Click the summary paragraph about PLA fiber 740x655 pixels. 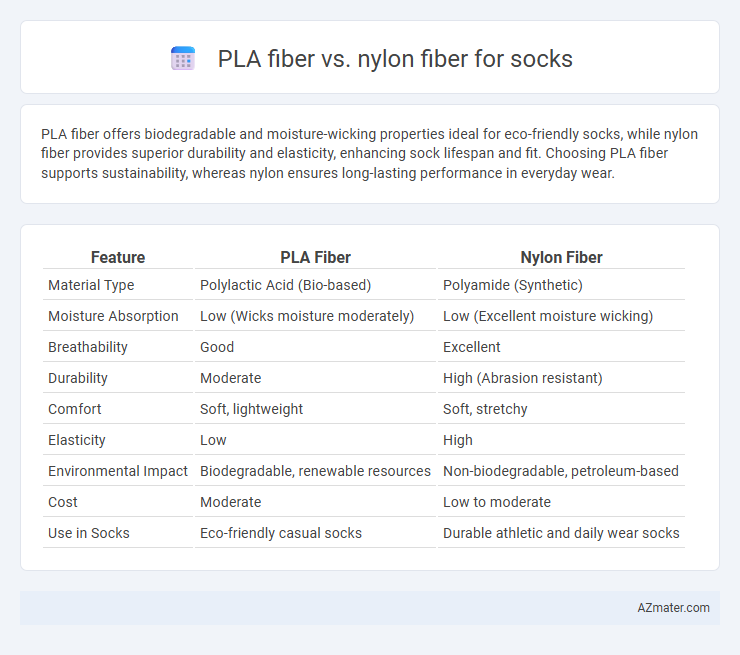tap(370, 153)
